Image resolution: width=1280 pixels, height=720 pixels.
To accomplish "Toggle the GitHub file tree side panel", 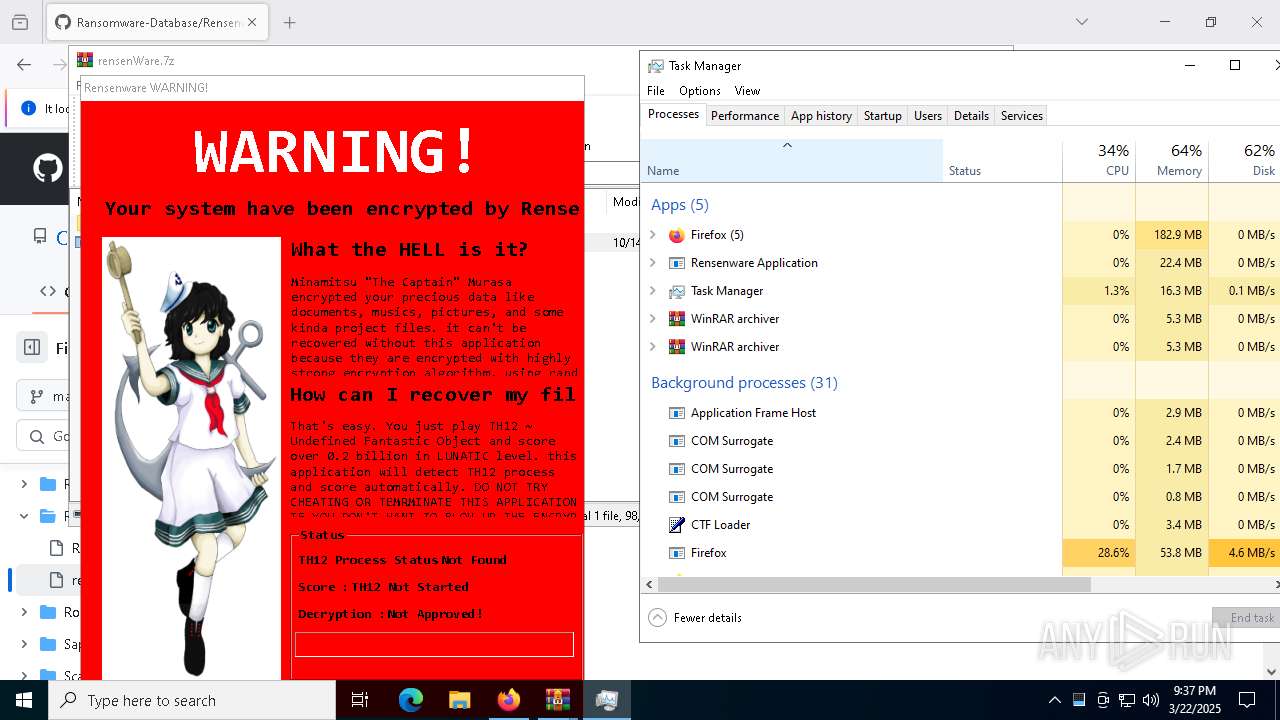I will (x=32, y=347).
